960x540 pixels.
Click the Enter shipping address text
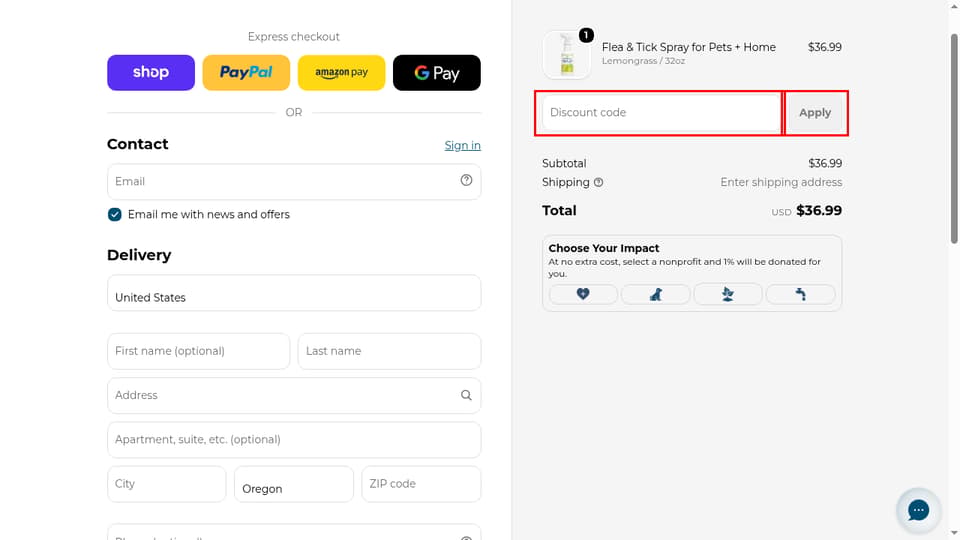(781, 182)
